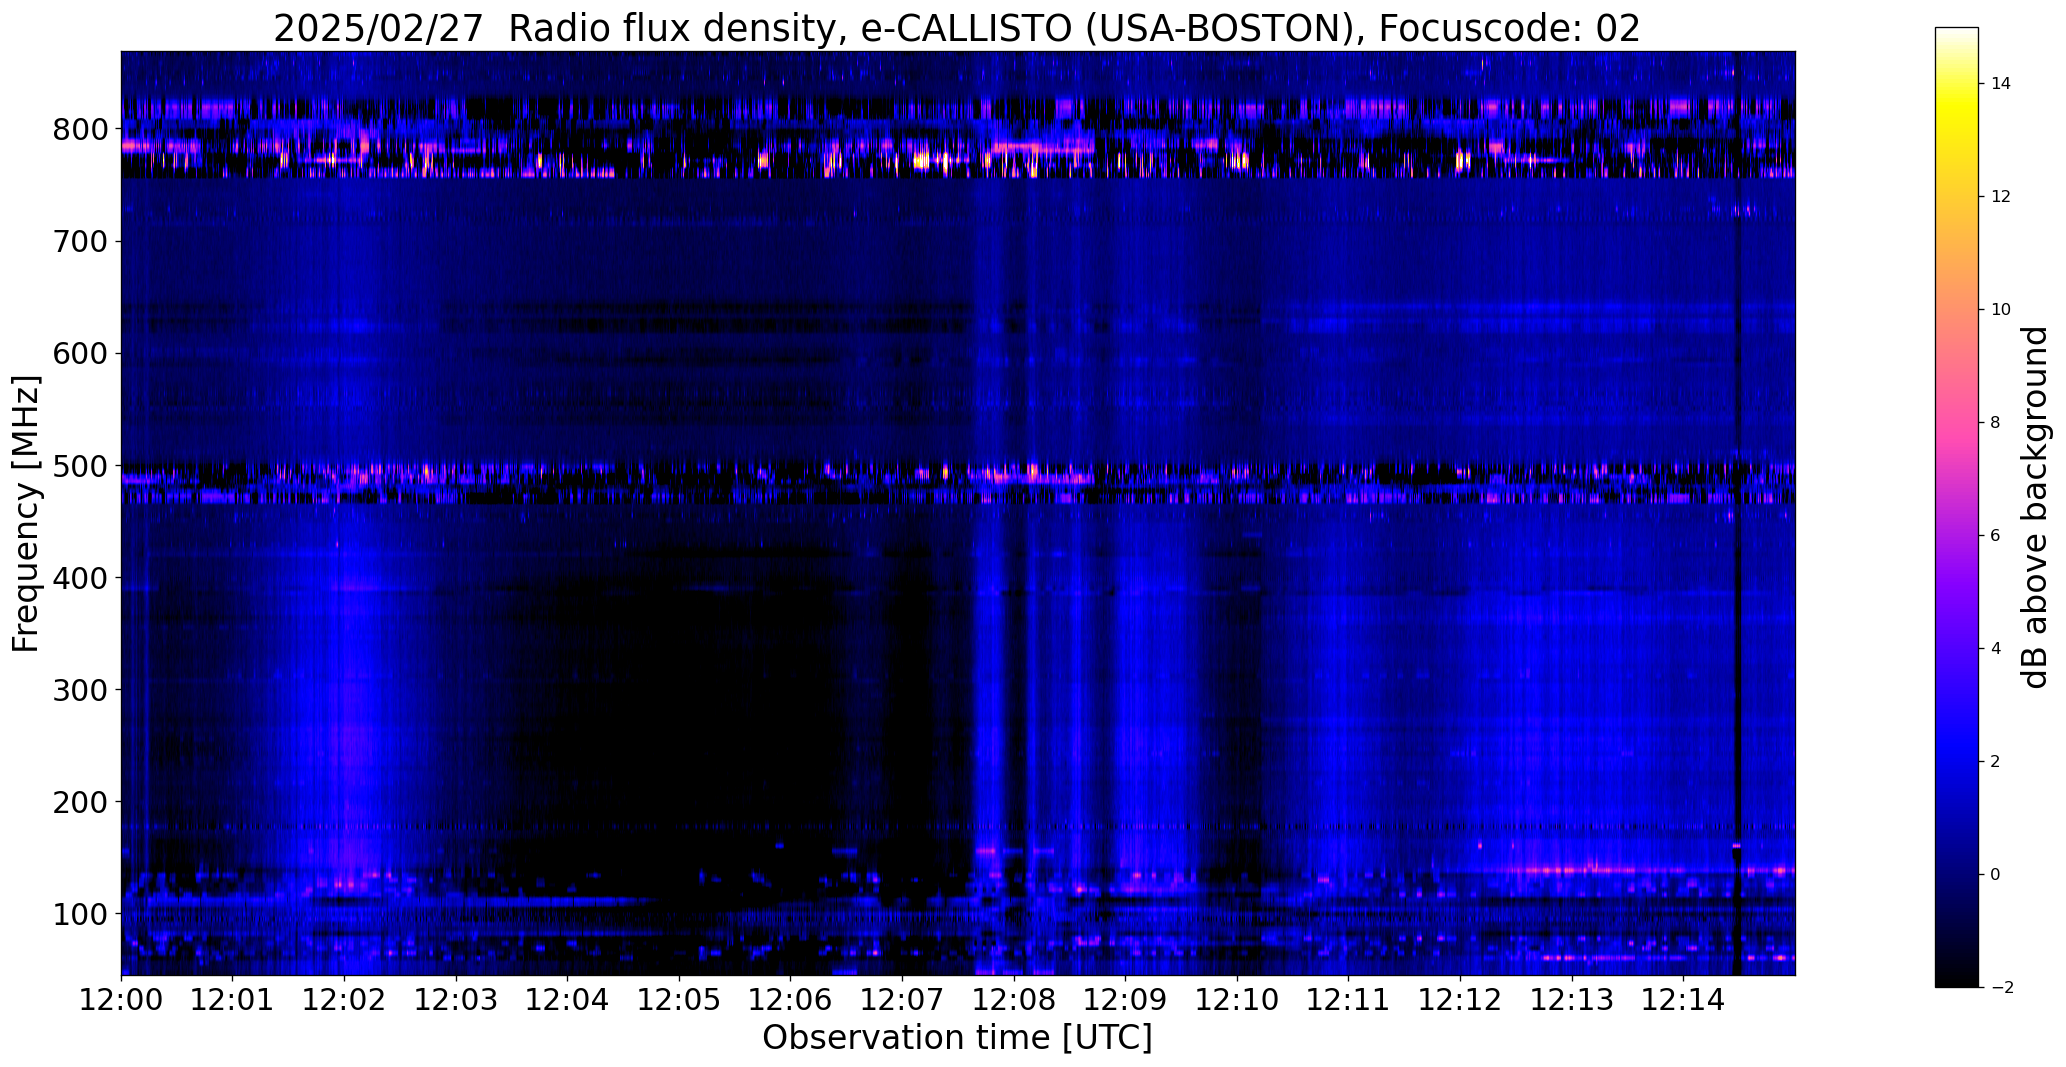Viewport: 2066px width, 1067px height.
Task: Click the '800' frequency axis label
Action: [x=81, y=130]
